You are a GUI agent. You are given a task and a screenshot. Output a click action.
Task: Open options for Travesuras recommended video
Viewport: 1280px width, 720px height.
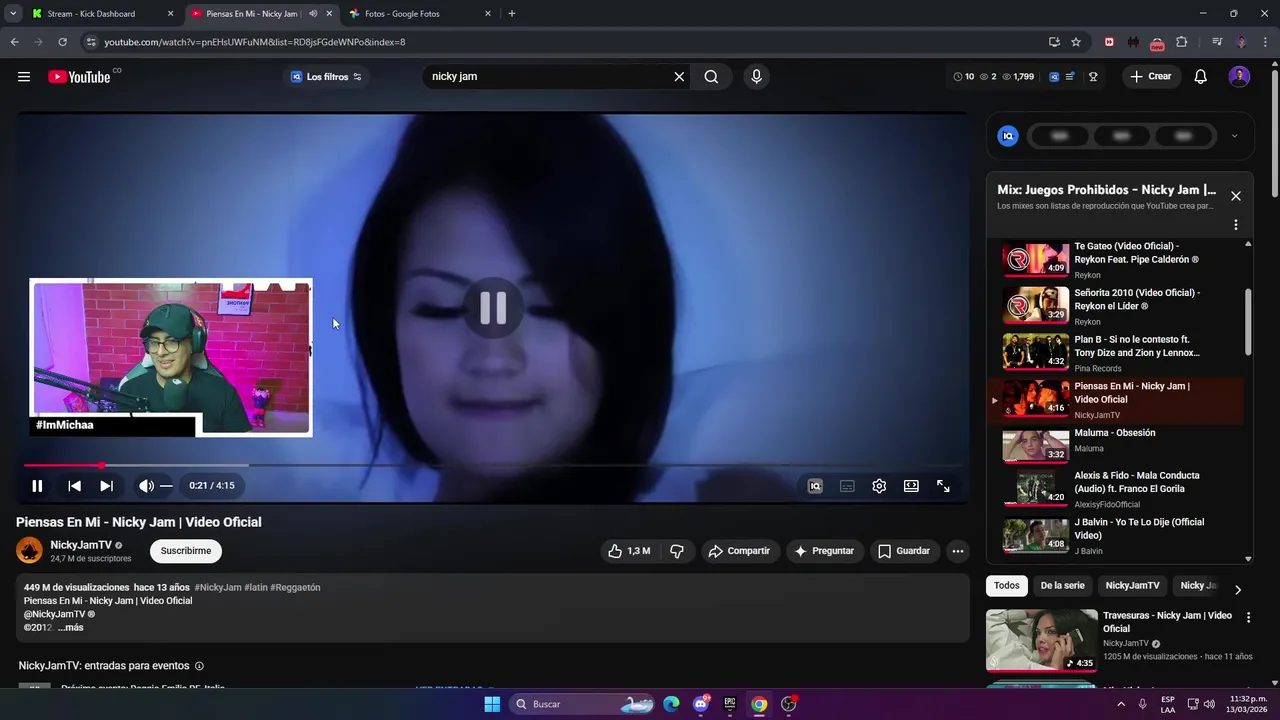coord(1248,618)
